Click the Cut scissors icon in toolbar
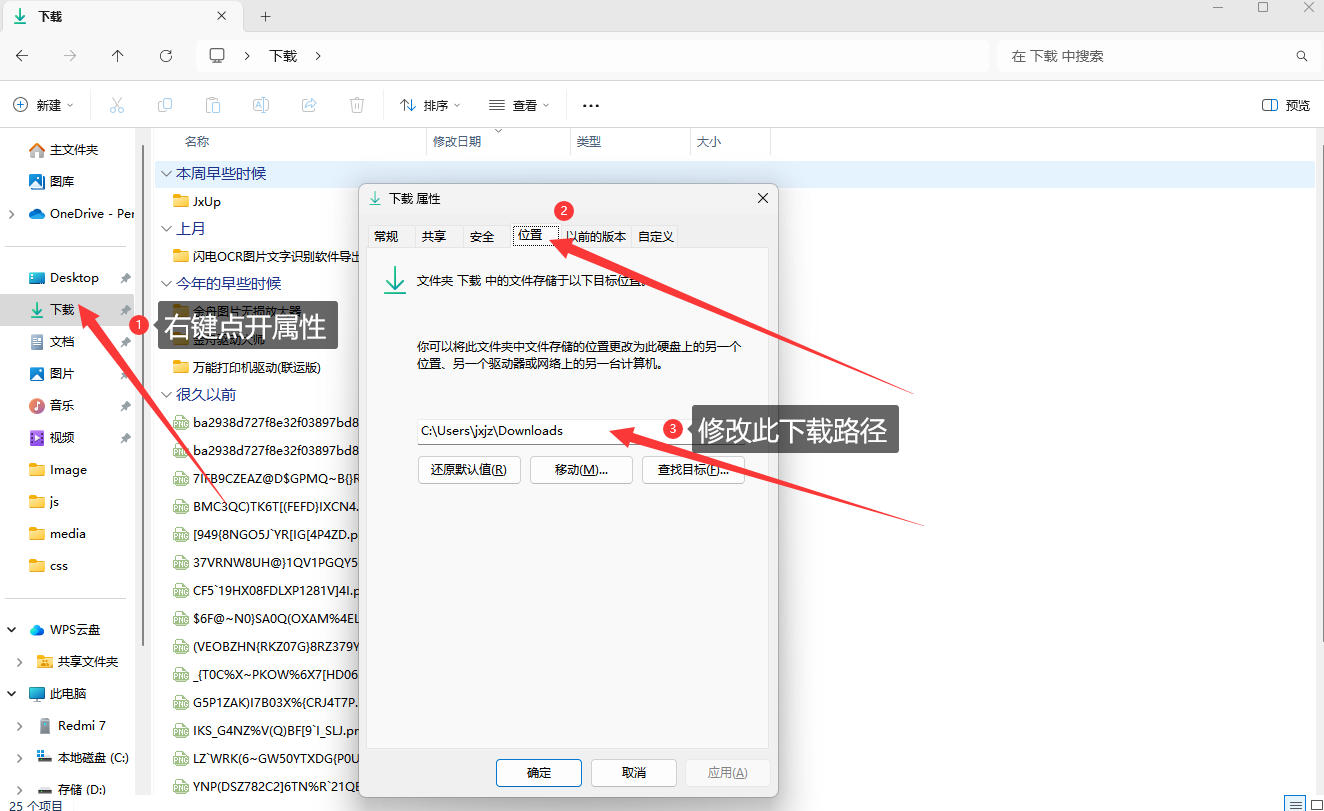This screenshot has height=811, width=1324. point(116,105)
